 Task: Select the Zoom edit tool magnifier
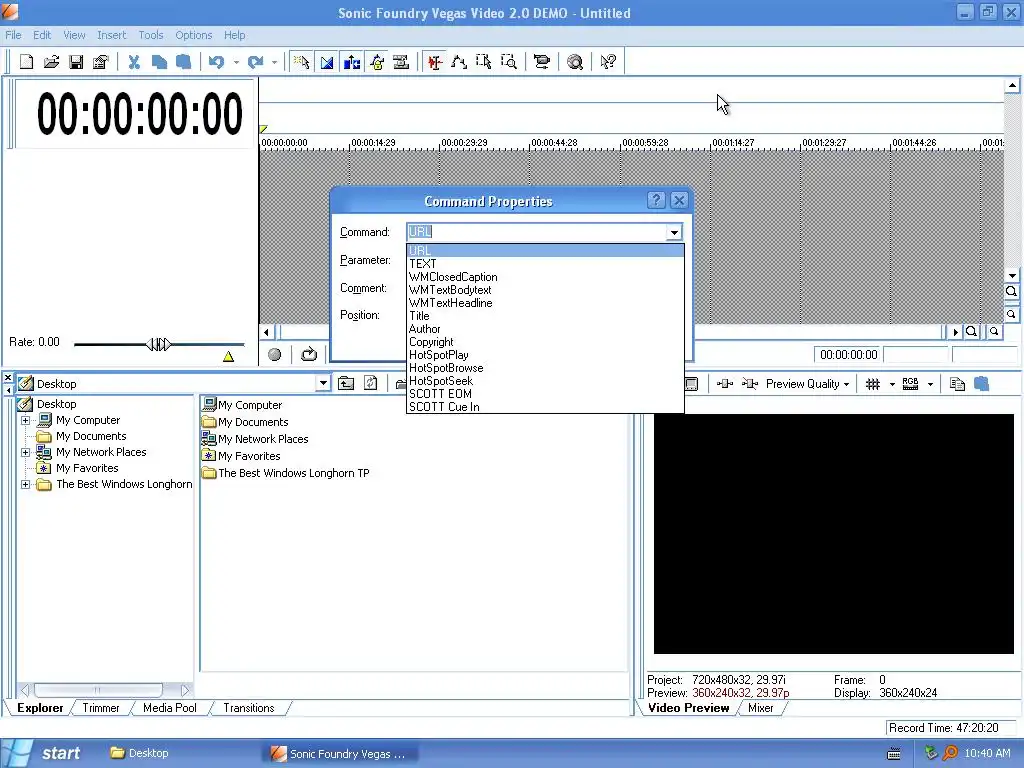click(509, 62)
